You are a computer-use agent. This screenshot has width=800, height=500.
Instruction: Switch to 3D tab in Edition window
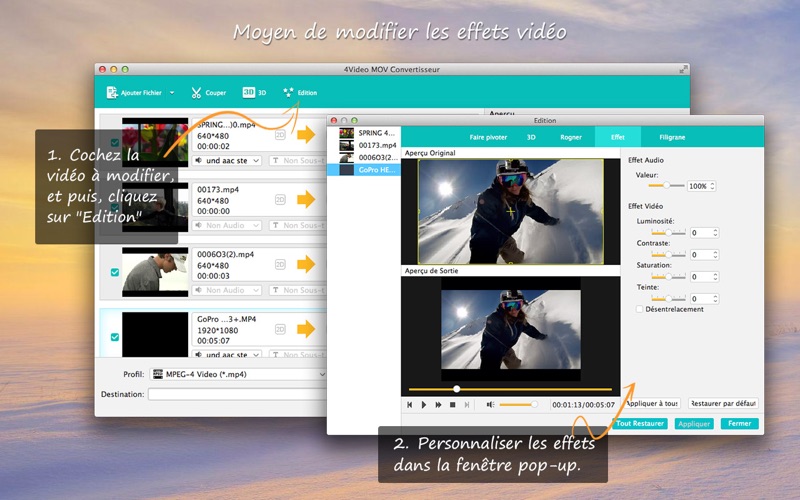coord(531,137)
